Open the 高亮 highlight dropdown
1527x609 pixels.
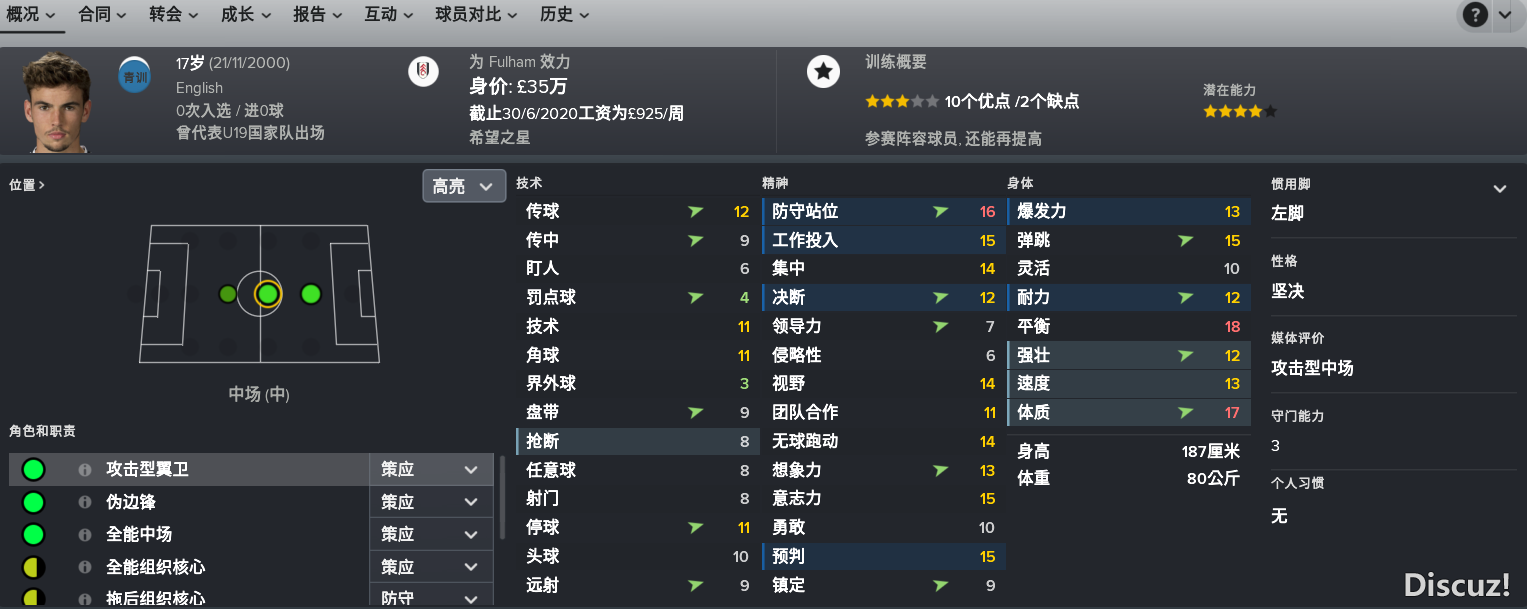[x=464, y=186]
